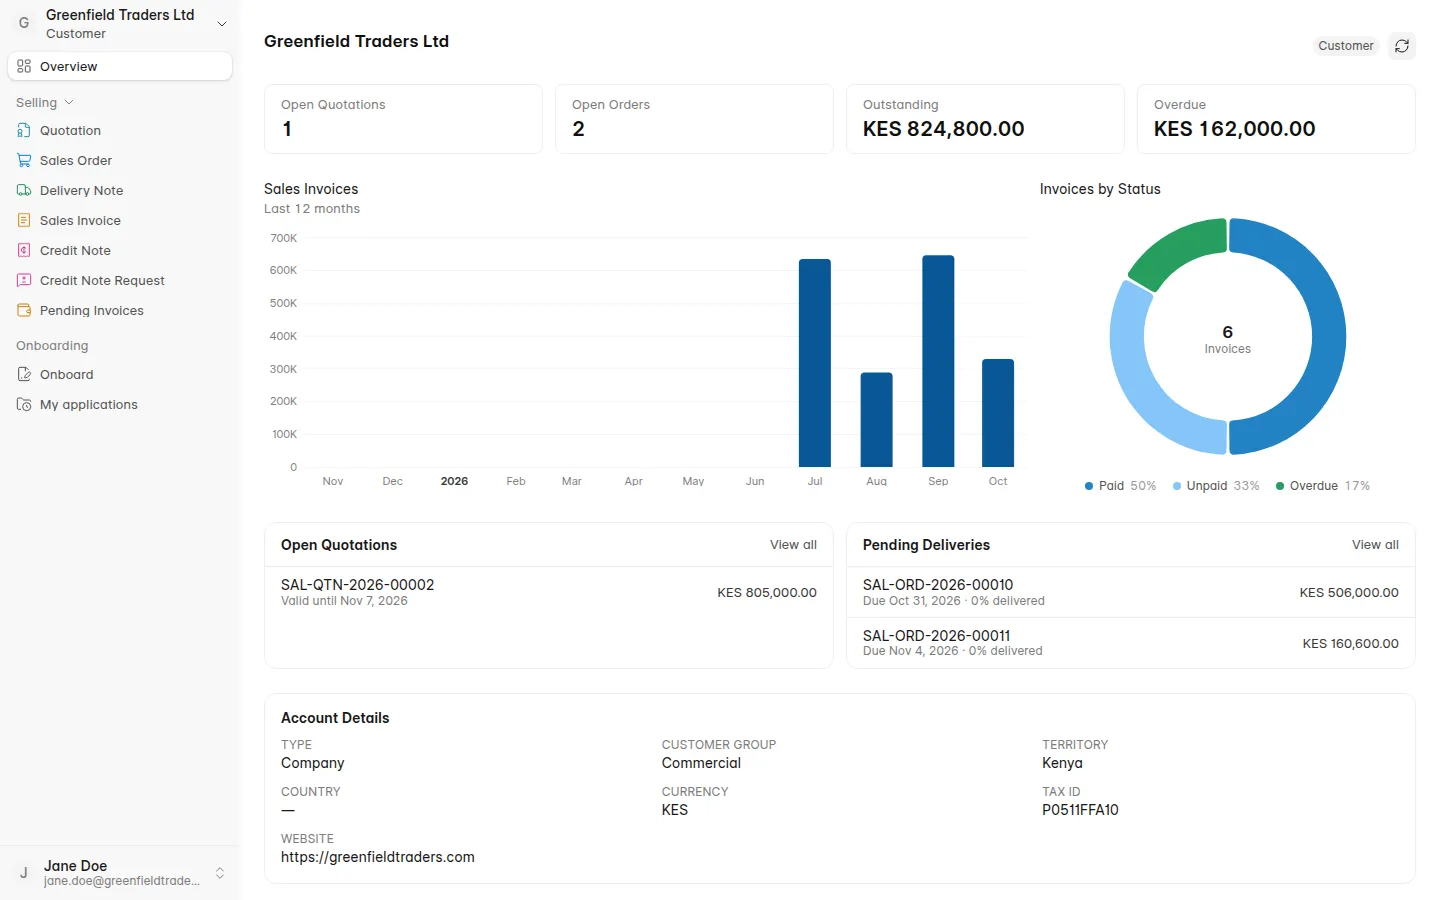Click the Sales Invoice icon
Viewport: 1440px width, 900px height.
24,220
